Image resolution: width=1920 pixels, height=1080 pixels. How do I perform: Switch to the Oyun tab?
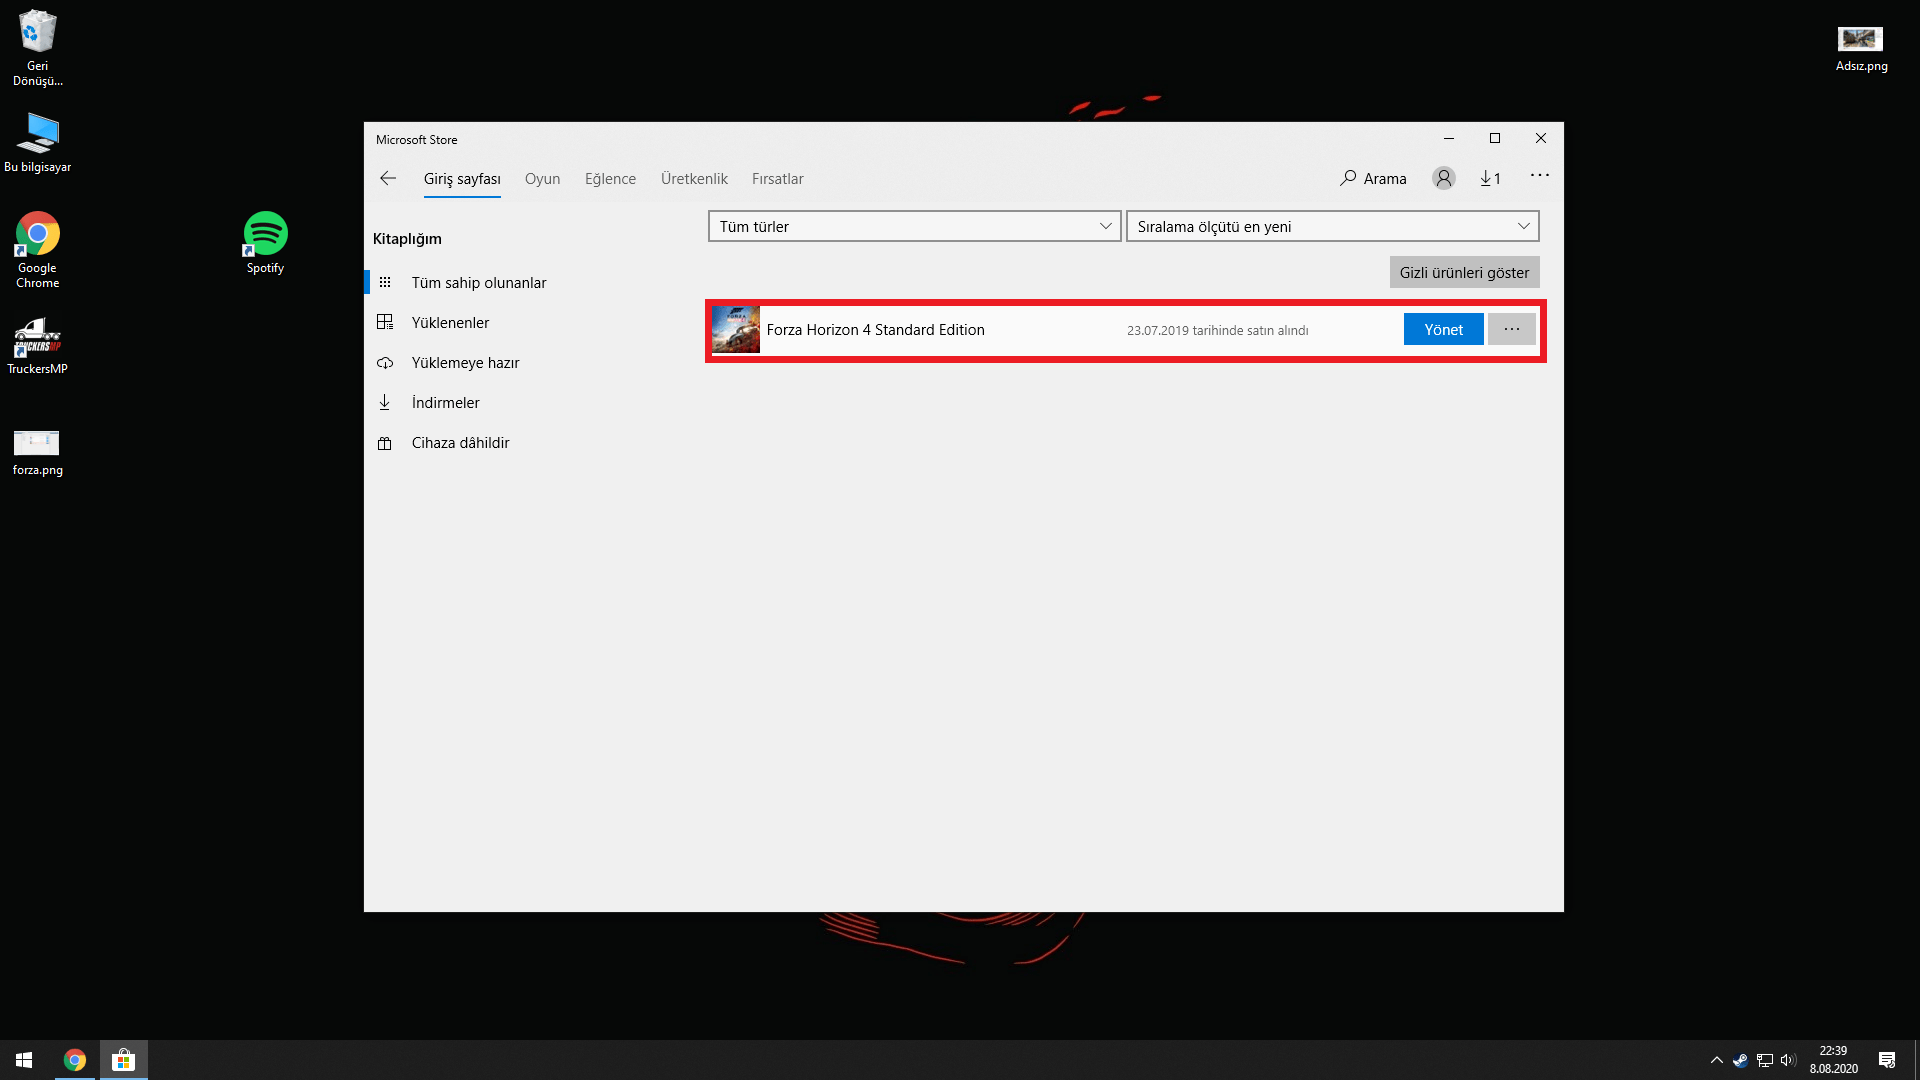(x=542, y=179)
